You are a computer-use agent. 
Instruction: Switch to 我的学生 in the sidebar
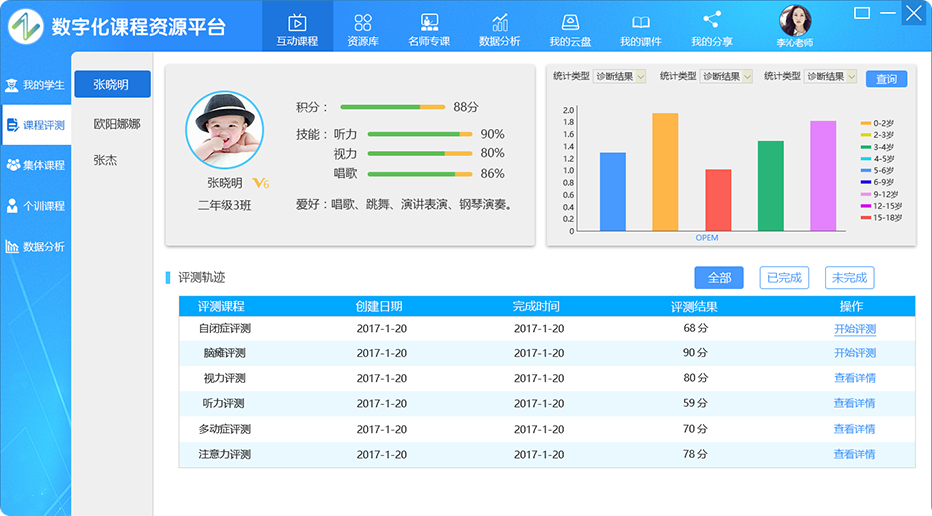click(x=35, y=85)
